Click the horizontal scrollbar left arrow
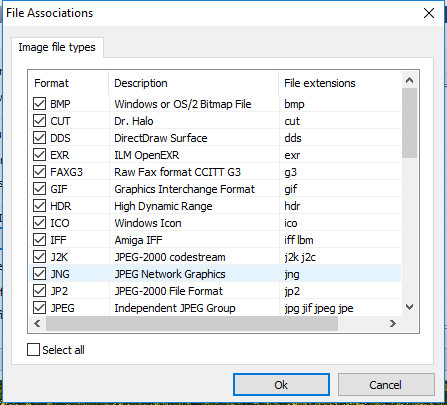Image resolution: width=447 pixels, height=405 pixels. 37,323
